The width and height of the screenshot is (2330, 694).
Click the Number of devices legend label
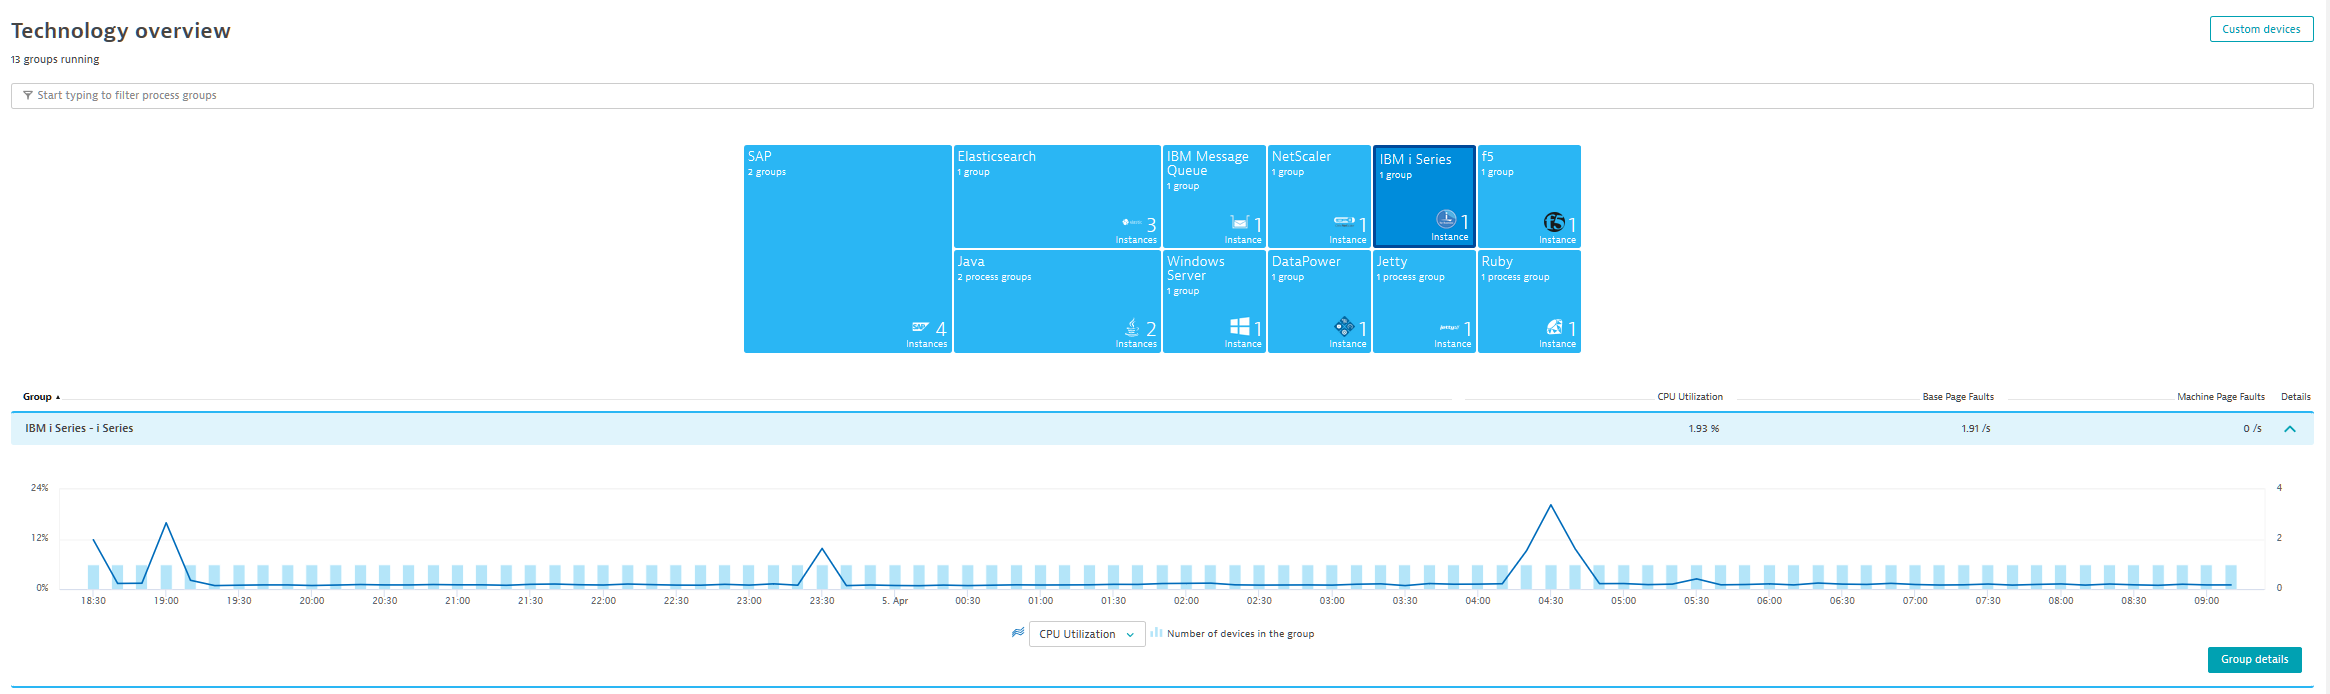[x=1240, y=633]
